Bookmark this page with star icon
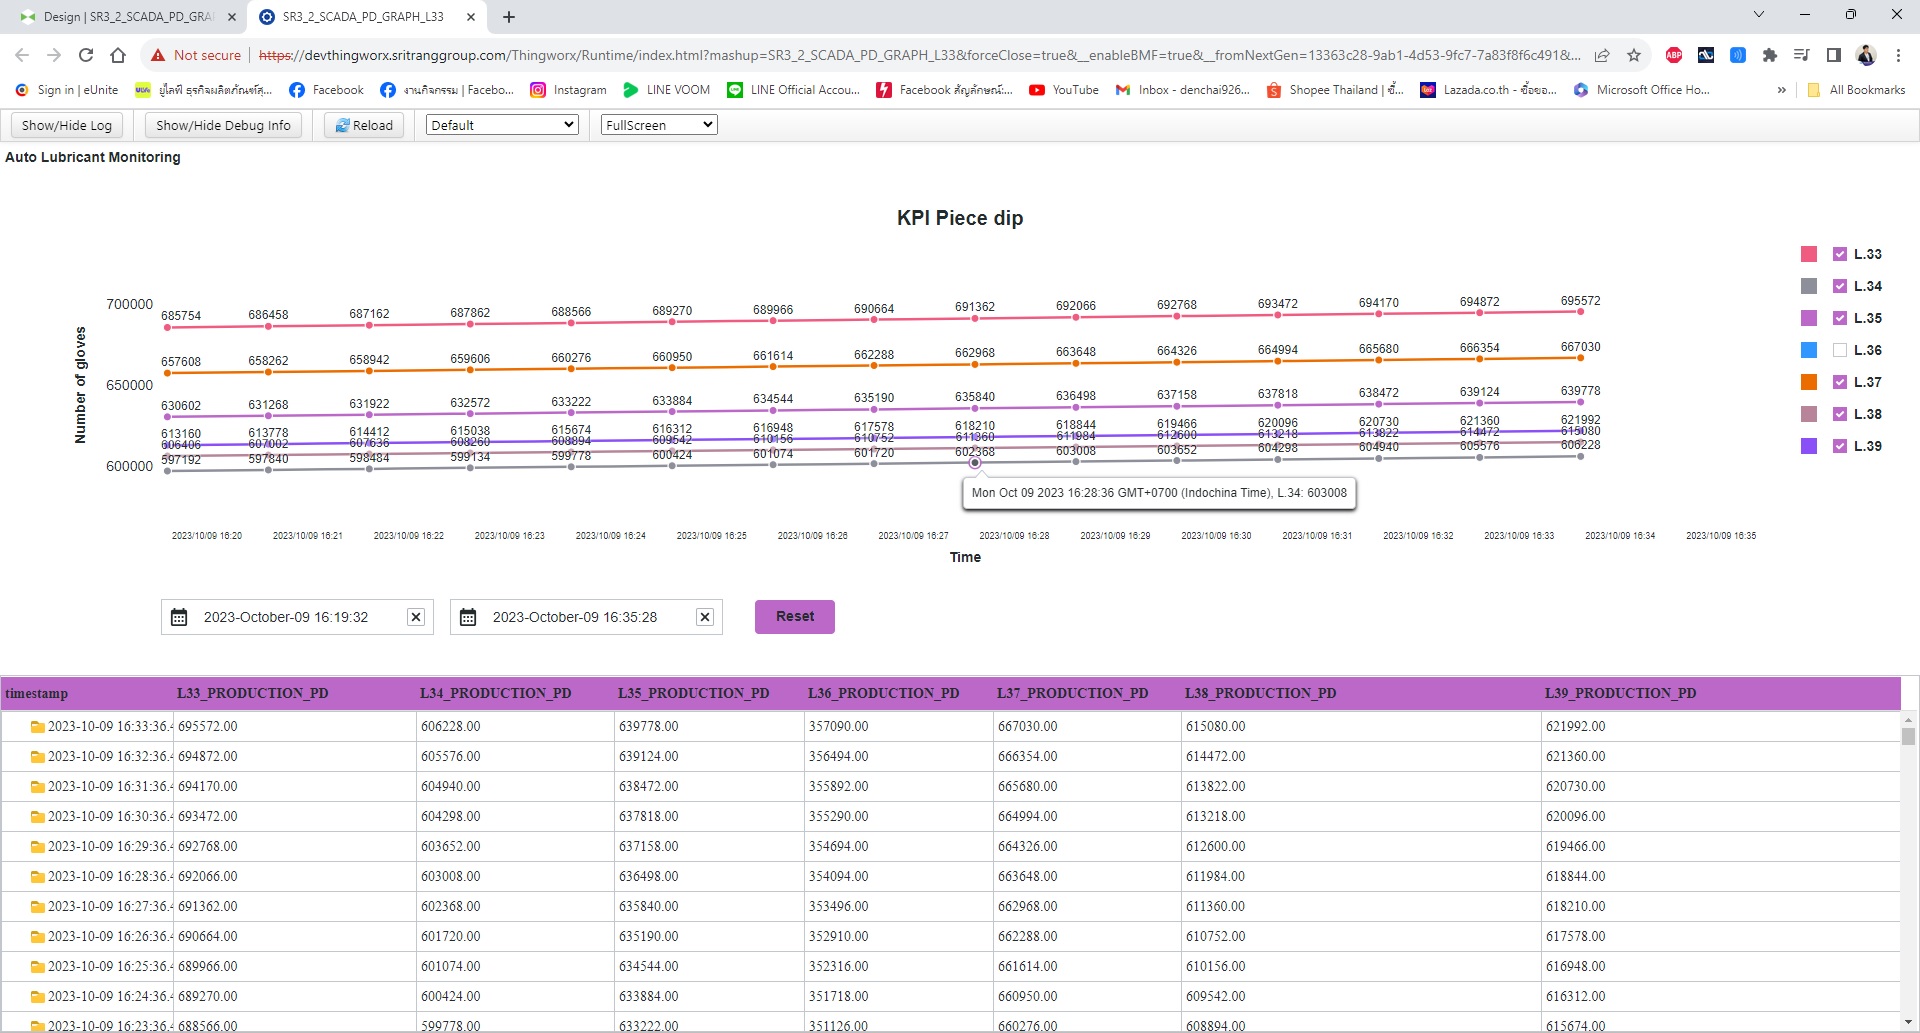This screenshot has width=1920, height=1033. point(1634,55)
